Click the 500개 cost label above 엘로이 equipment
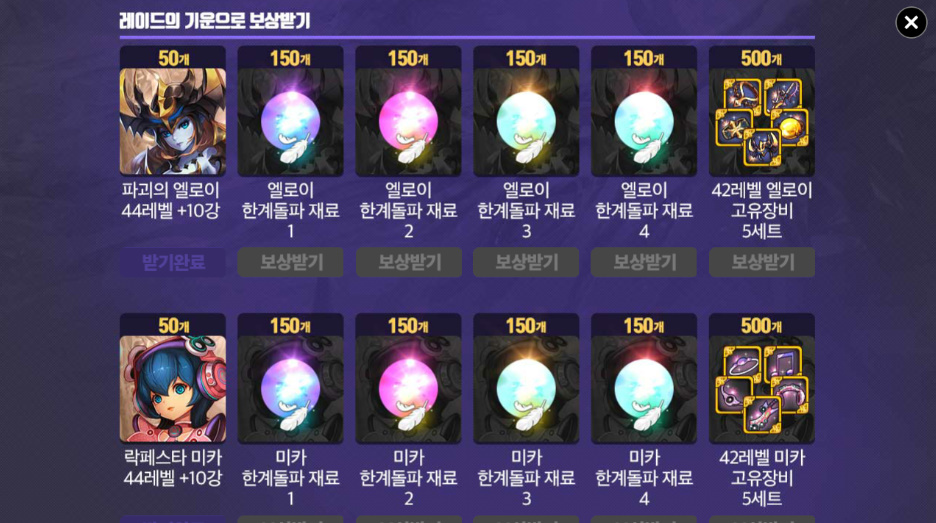The width and height of the screenshot is (936, 523). [x=762, y=58]
